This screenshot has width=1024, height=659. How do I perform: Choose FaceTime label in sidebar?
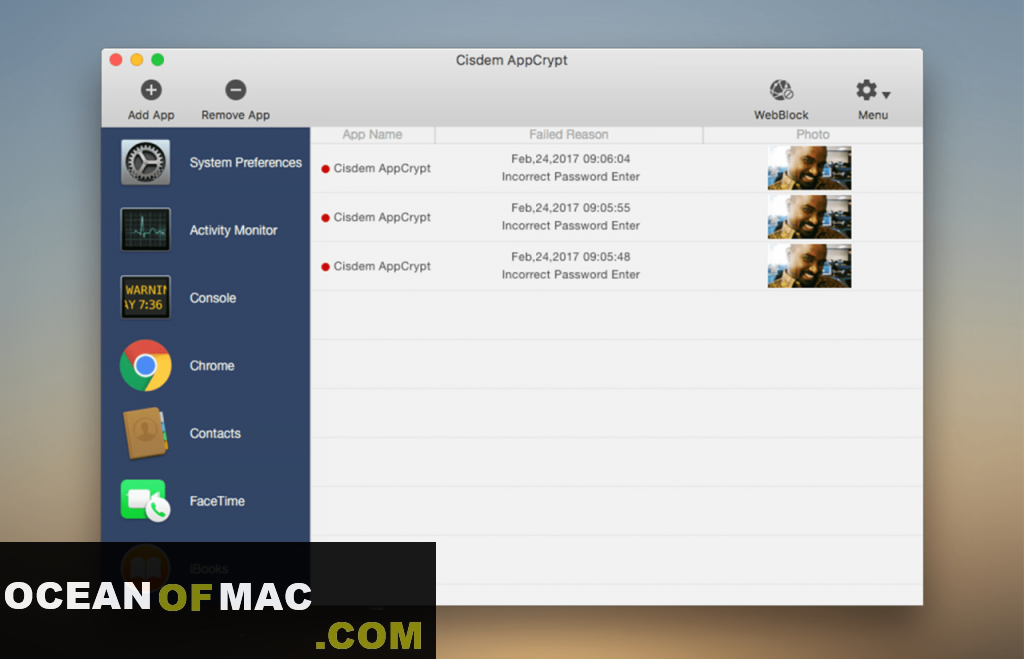coord(217,501)
